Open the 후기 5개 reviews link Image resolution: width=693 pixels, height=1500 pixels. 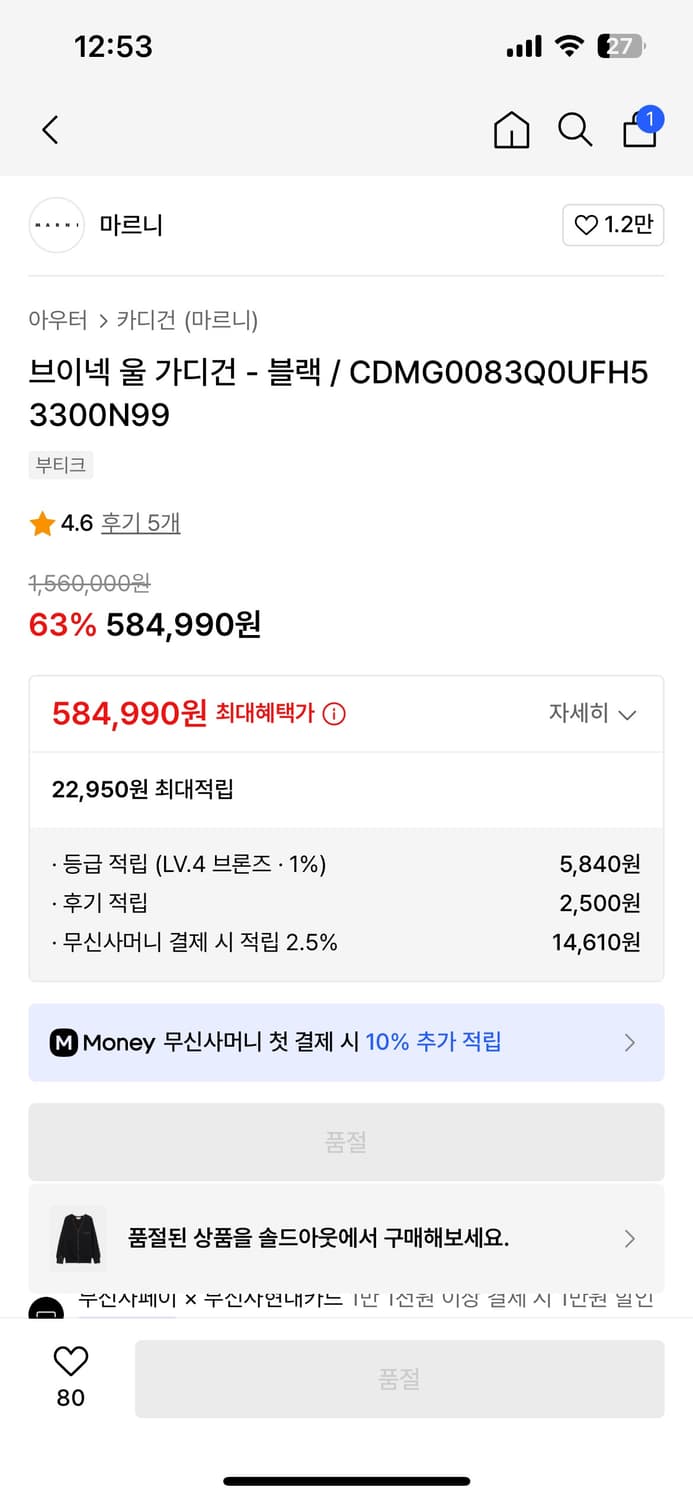tap(140, 522)
